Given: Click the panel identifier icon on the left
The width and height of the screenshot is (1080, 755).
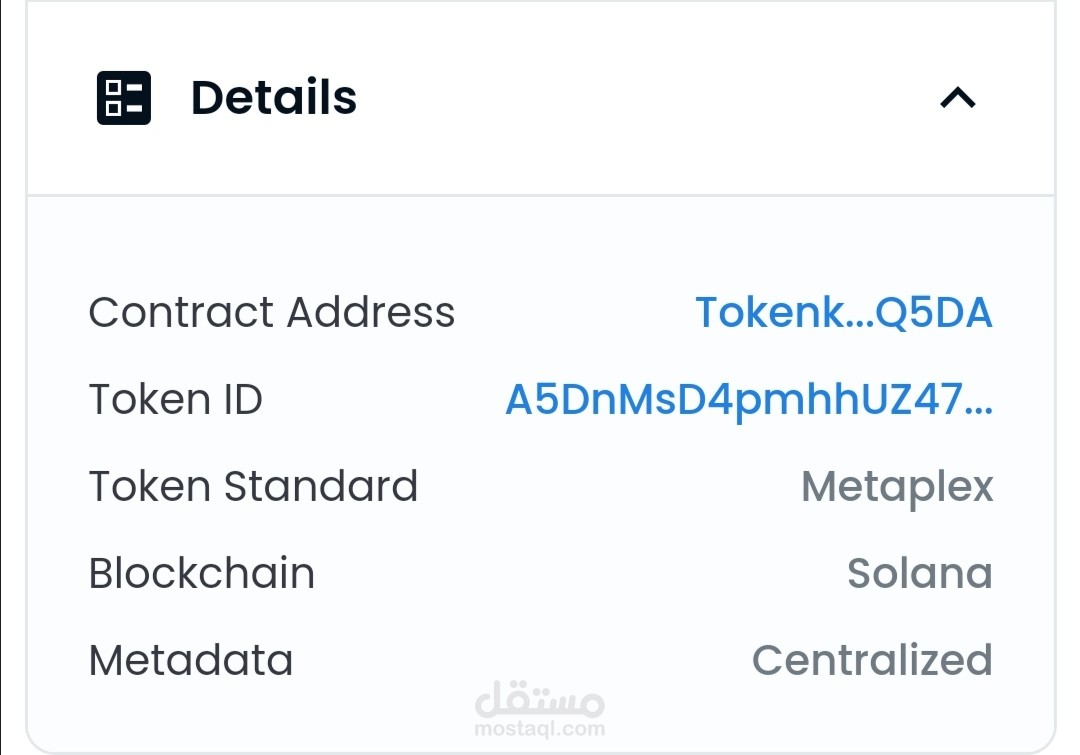Looking at the screenshot, I should [x=122, y=98].
